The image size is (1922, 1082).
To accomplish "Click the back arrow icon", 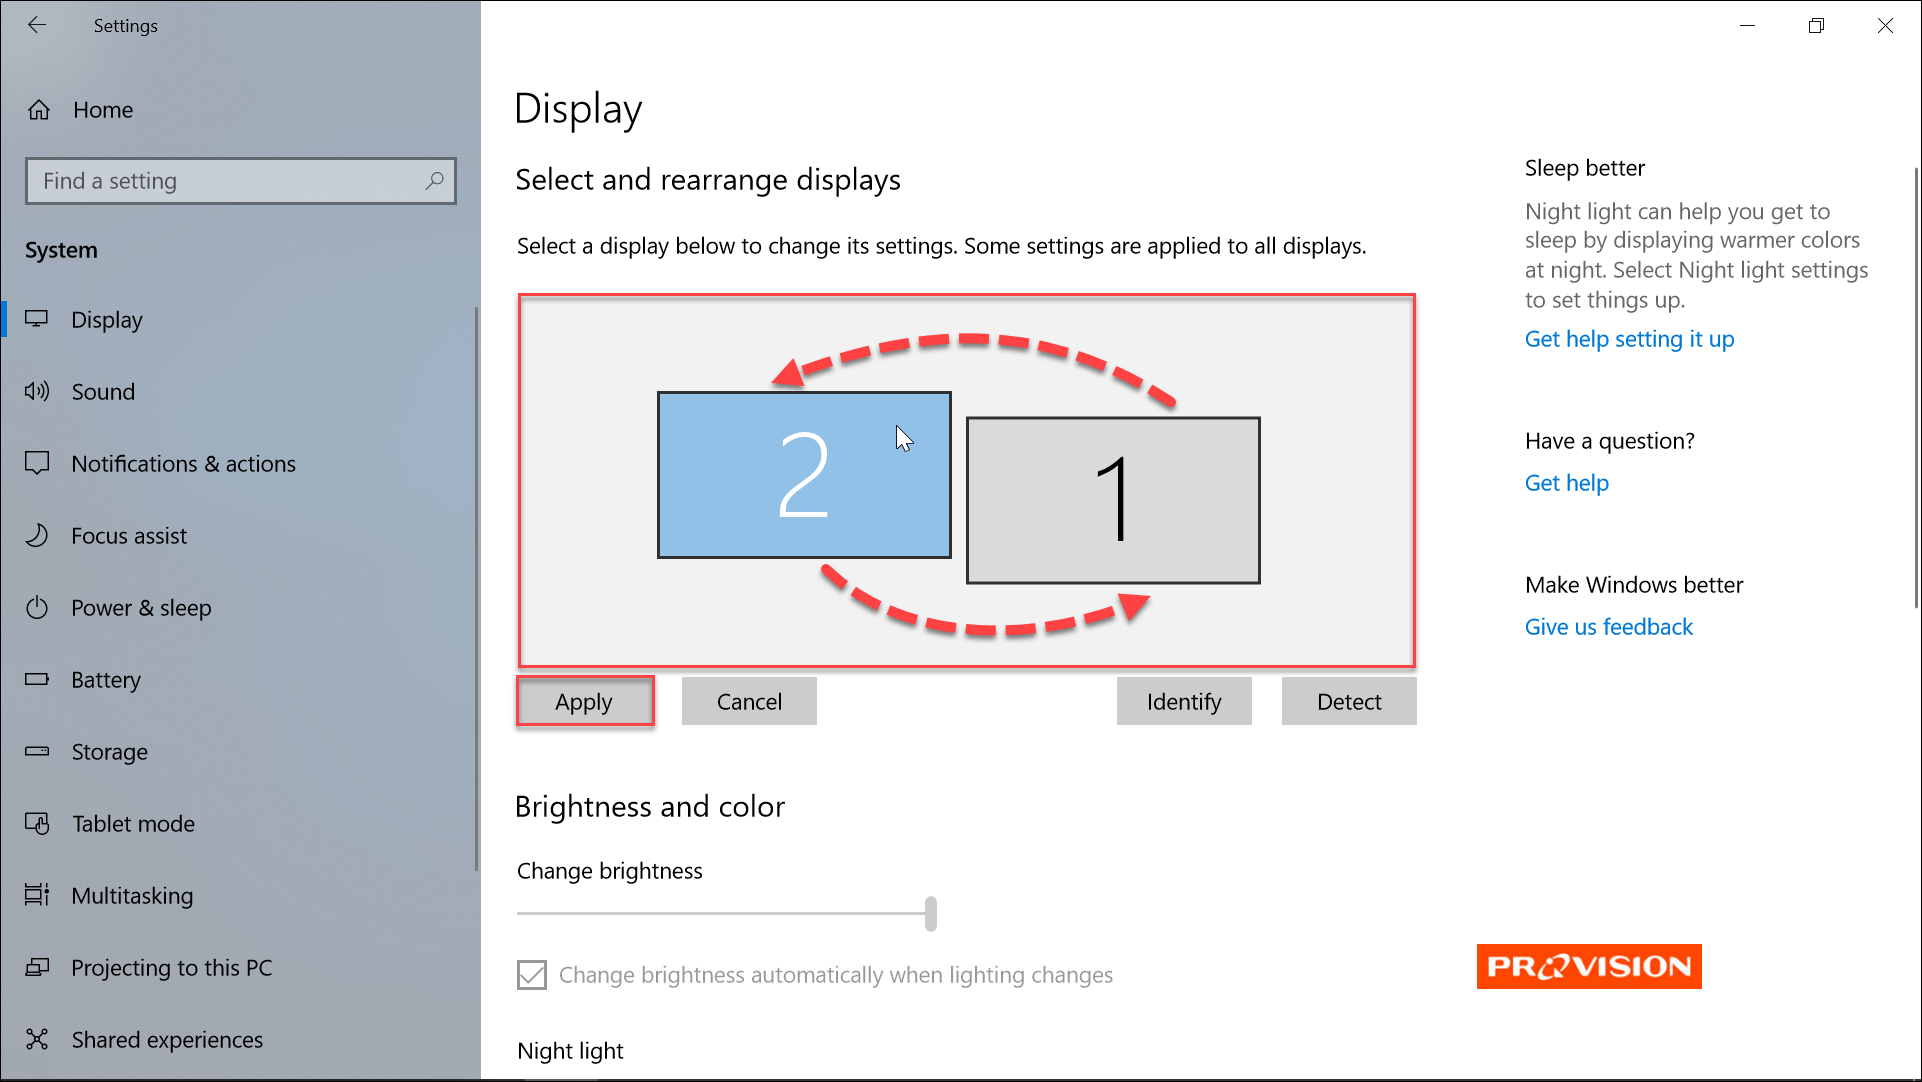I will [x=37, y=25].
